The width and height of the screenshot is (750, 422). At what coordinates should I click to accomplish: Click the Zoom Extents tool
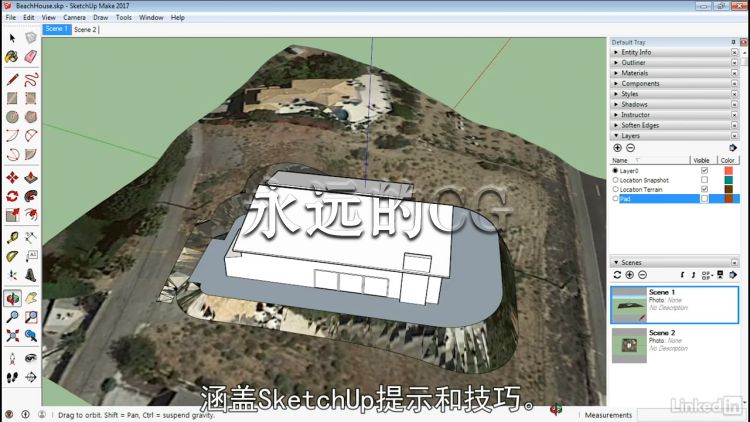12,335
